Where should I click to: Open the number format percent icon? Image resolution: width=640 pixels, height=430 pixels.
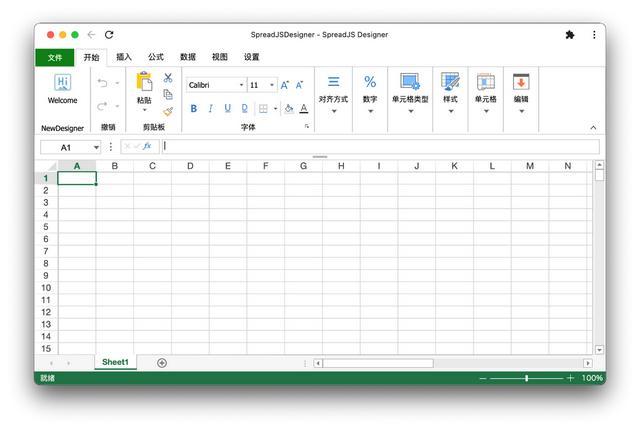coord(370,82)
